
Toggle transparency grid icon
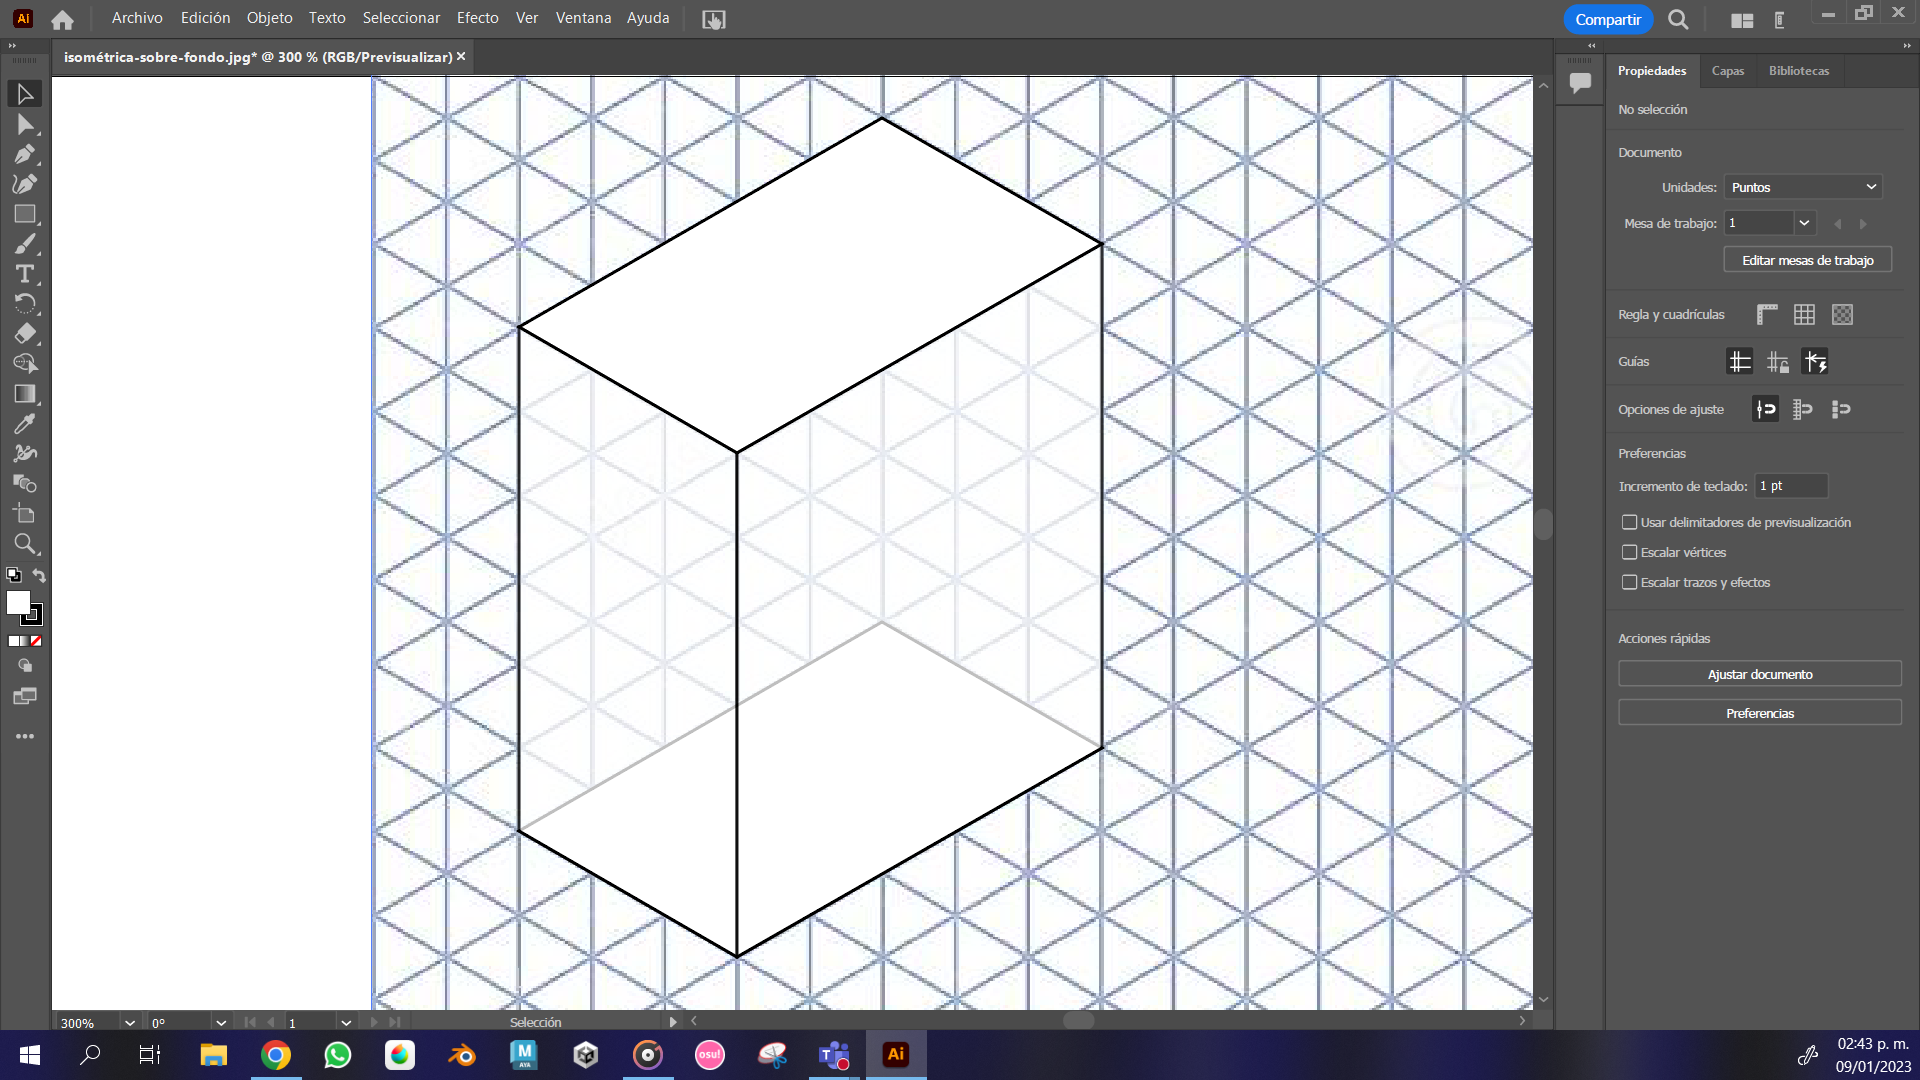click(1842, 315)
